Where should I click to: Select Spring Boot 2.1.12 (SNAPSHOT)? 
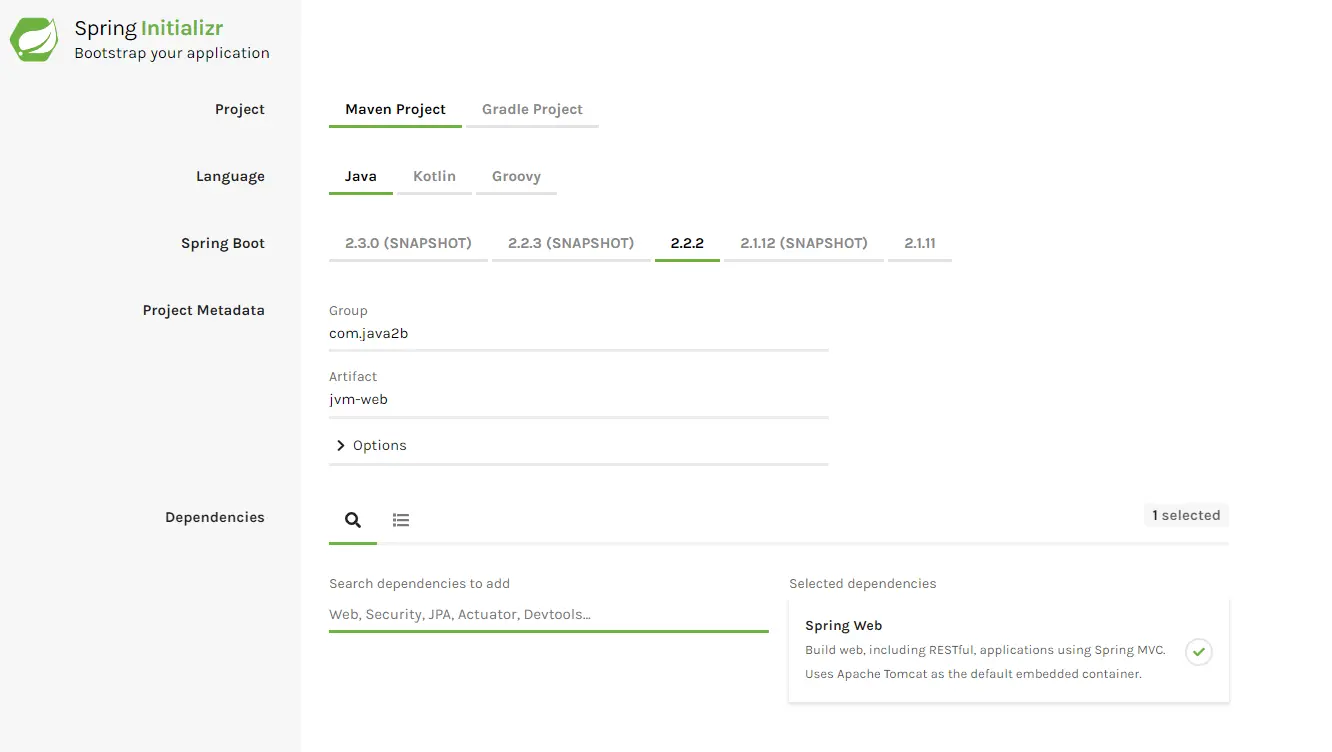coord(804,244)
